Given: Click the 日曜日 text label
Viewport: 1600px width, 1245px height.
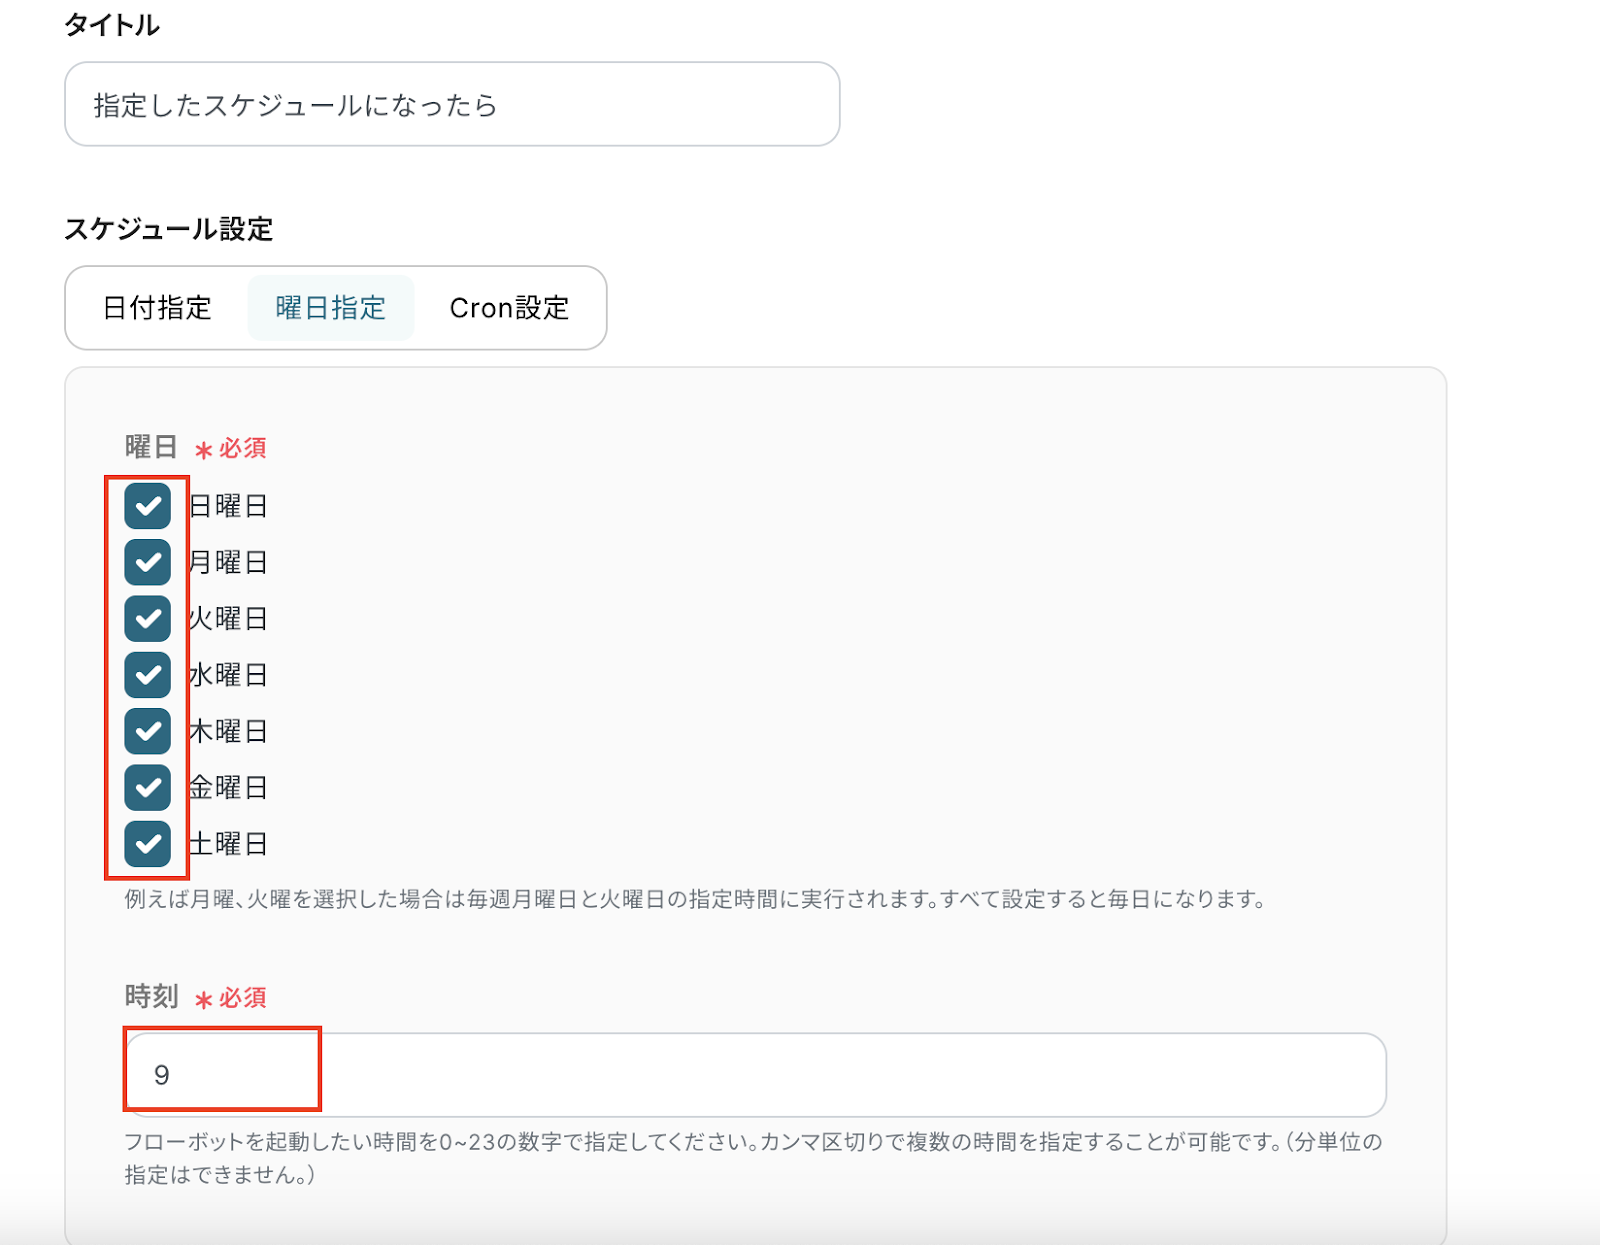Looking at the screenshot, I should pyautogui.click(x=228, y=506).
